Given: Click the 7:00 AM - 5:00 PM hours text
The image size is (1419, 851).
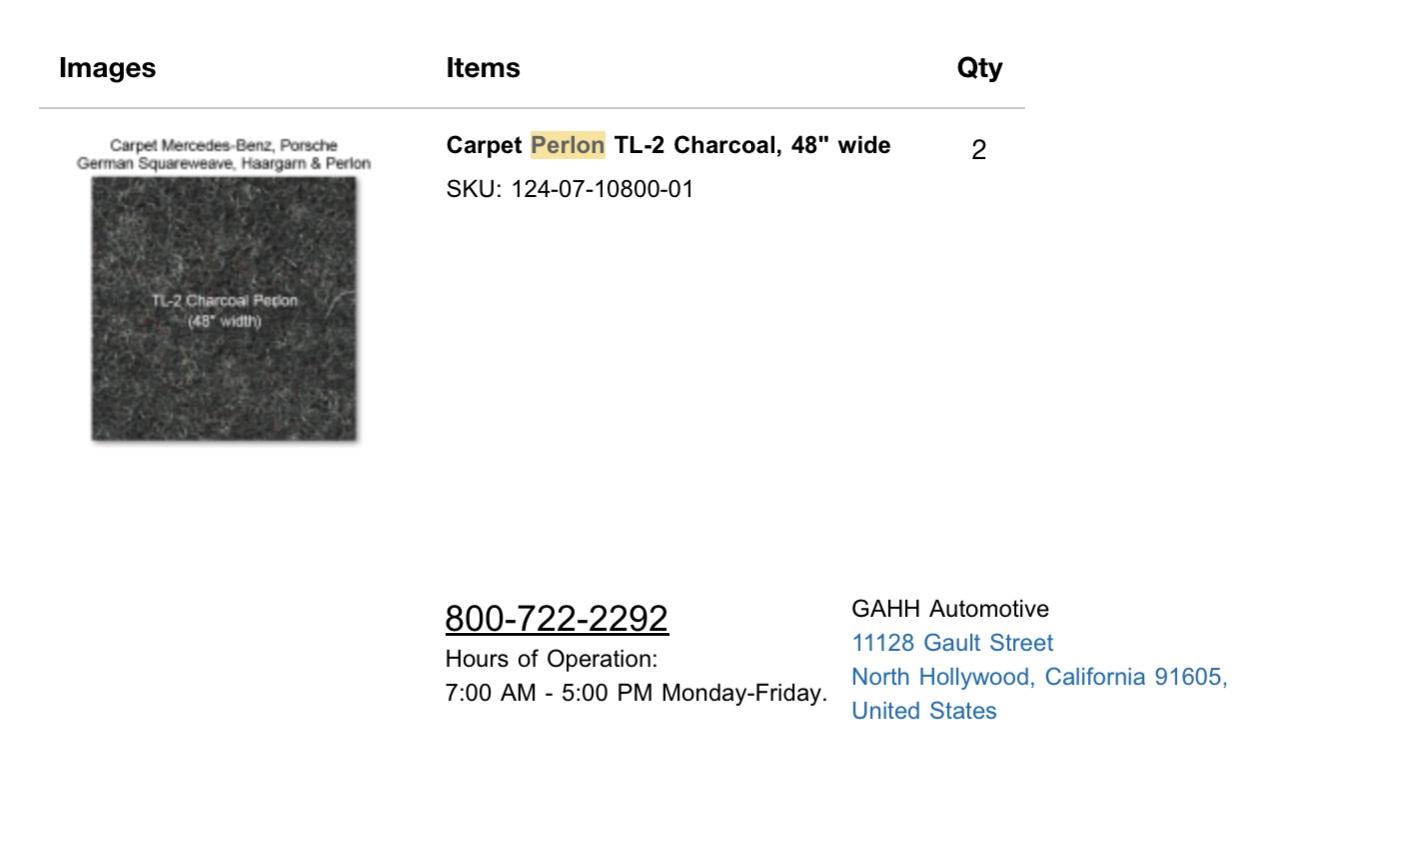Looking at the screenshot, I should click(636, 693).
